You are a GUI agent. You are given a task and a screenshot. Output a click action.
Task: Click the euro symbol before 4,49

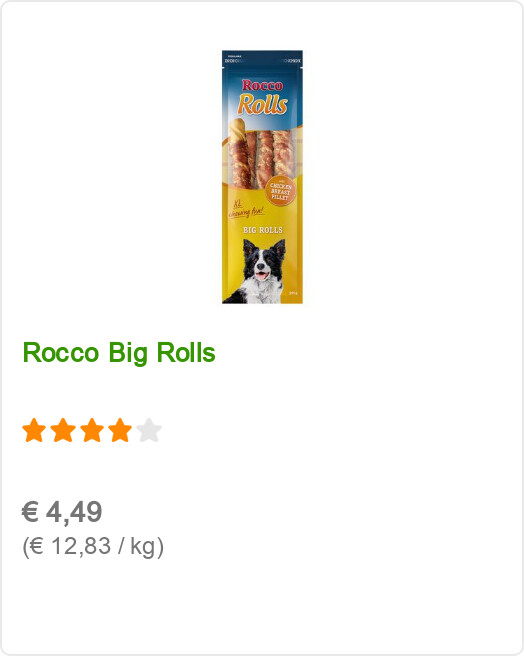pyautogui.click(x=31, y=512)
